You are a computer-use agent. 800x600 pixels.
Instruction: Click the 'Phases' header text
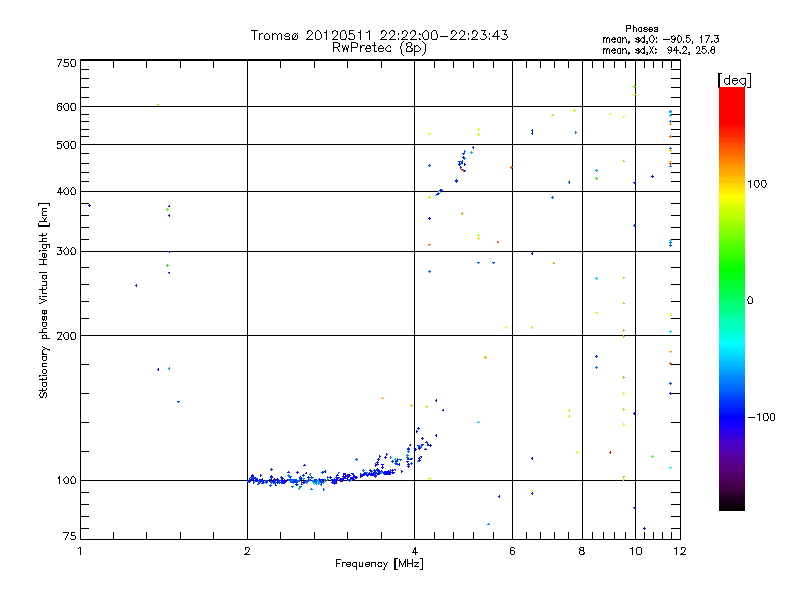(641, 29)
